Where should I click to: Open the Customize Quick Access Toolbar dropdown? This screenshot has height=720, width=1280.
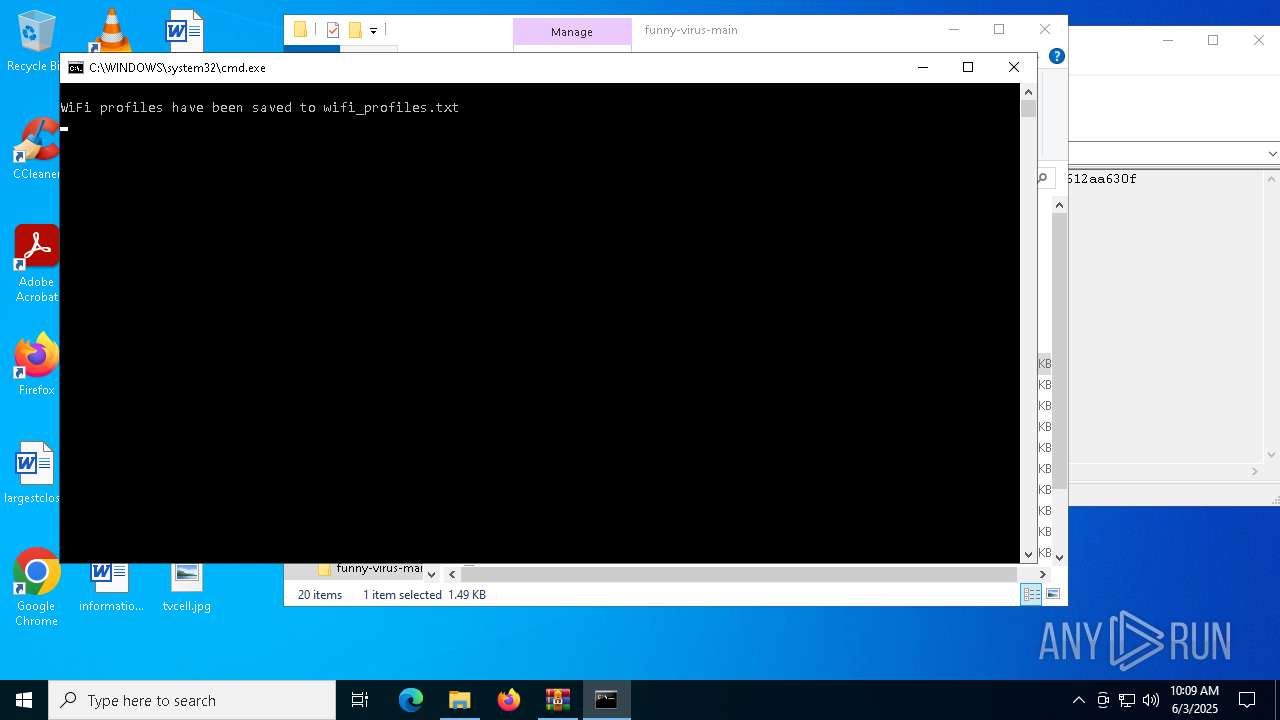coord(373,30)
